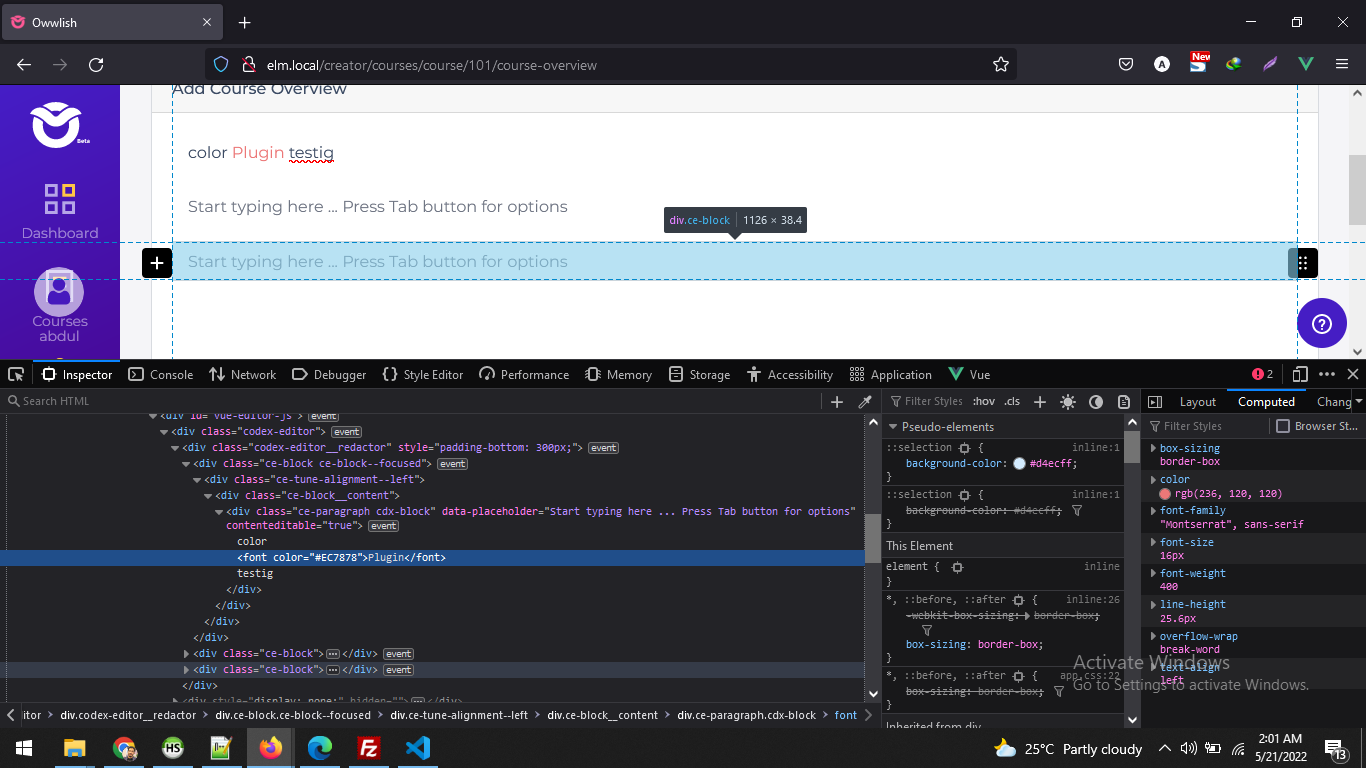Click div.ce-block__content in the breadcrumb
The image size is (1366, 768).
point(602,715)
